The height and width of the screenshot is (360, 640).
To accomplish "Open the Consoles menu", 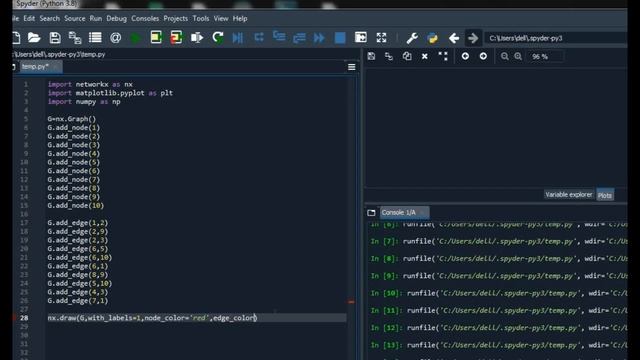I will pyautogui.click(x=145, y=18).
